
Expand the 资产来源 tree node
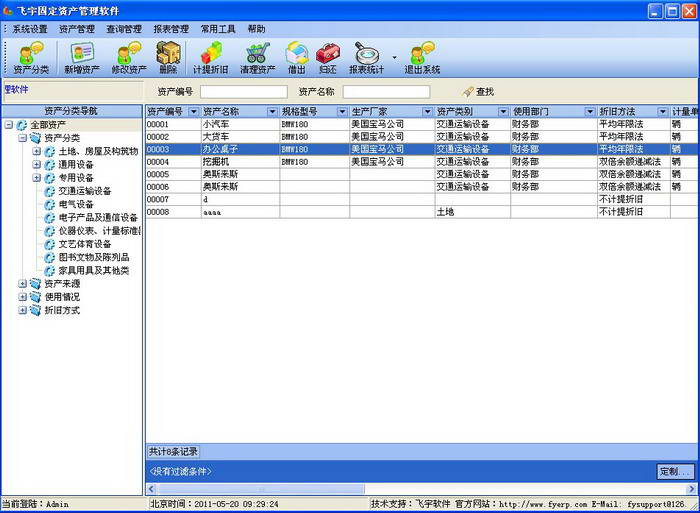(23, 284)
